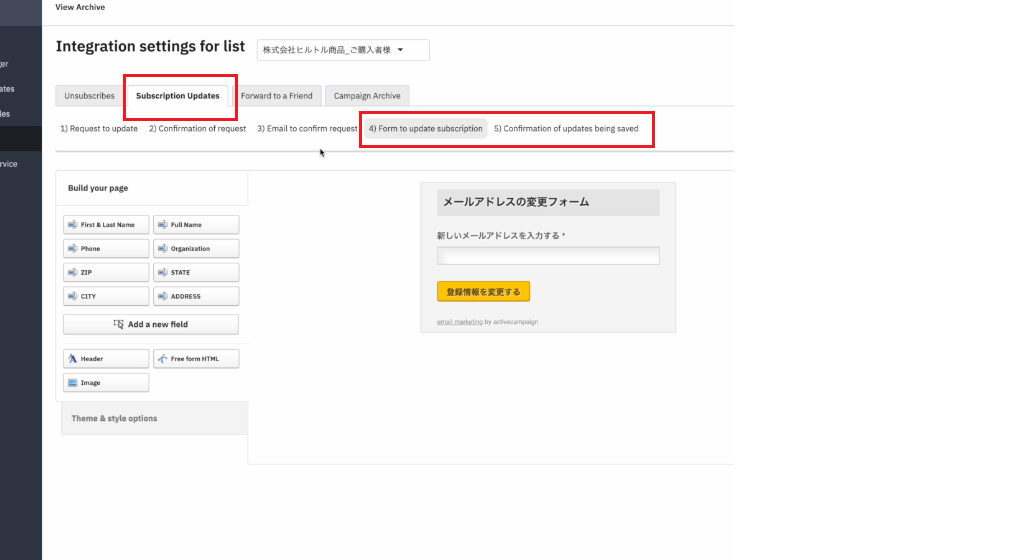
Task: Add the CITY field block
Action: pos(106,297)
